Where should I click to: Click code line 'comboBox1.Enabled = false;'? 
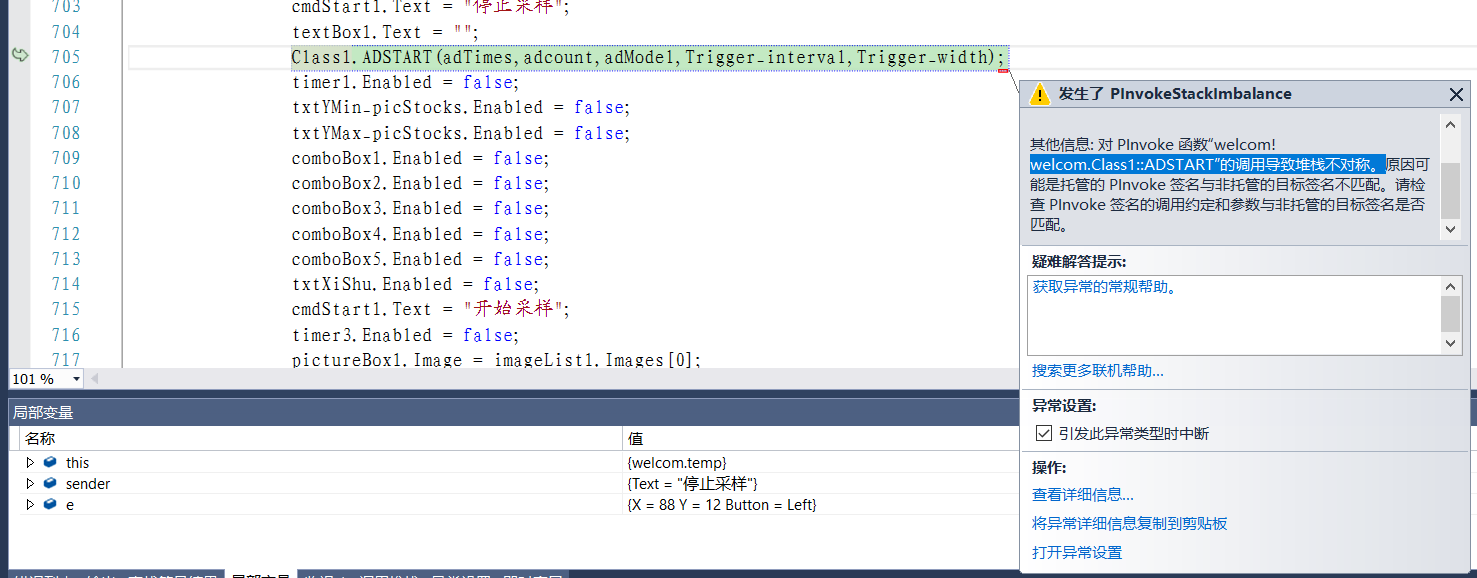(420, 158)
